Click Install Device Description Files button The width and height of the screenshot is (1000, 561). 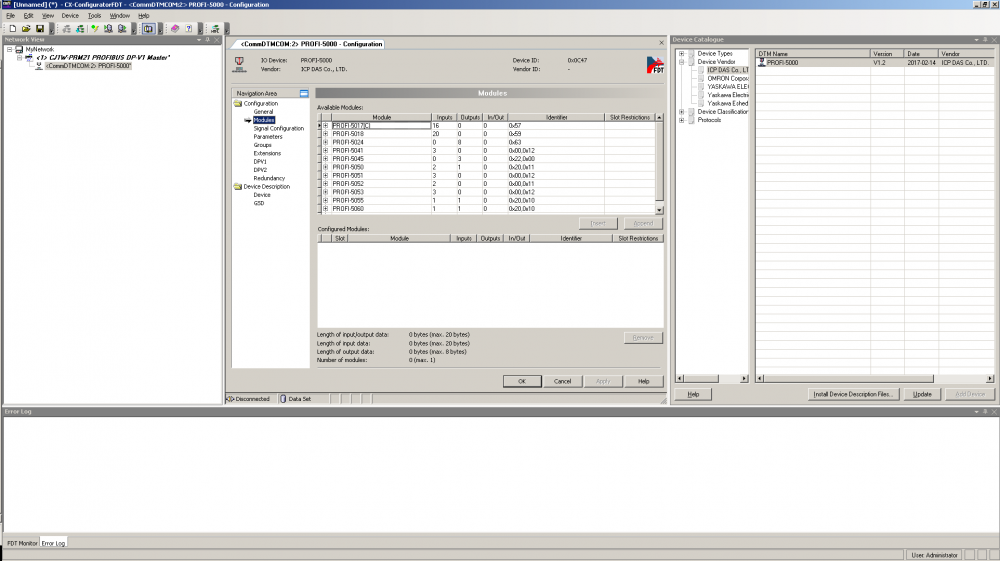coord(854,394)
